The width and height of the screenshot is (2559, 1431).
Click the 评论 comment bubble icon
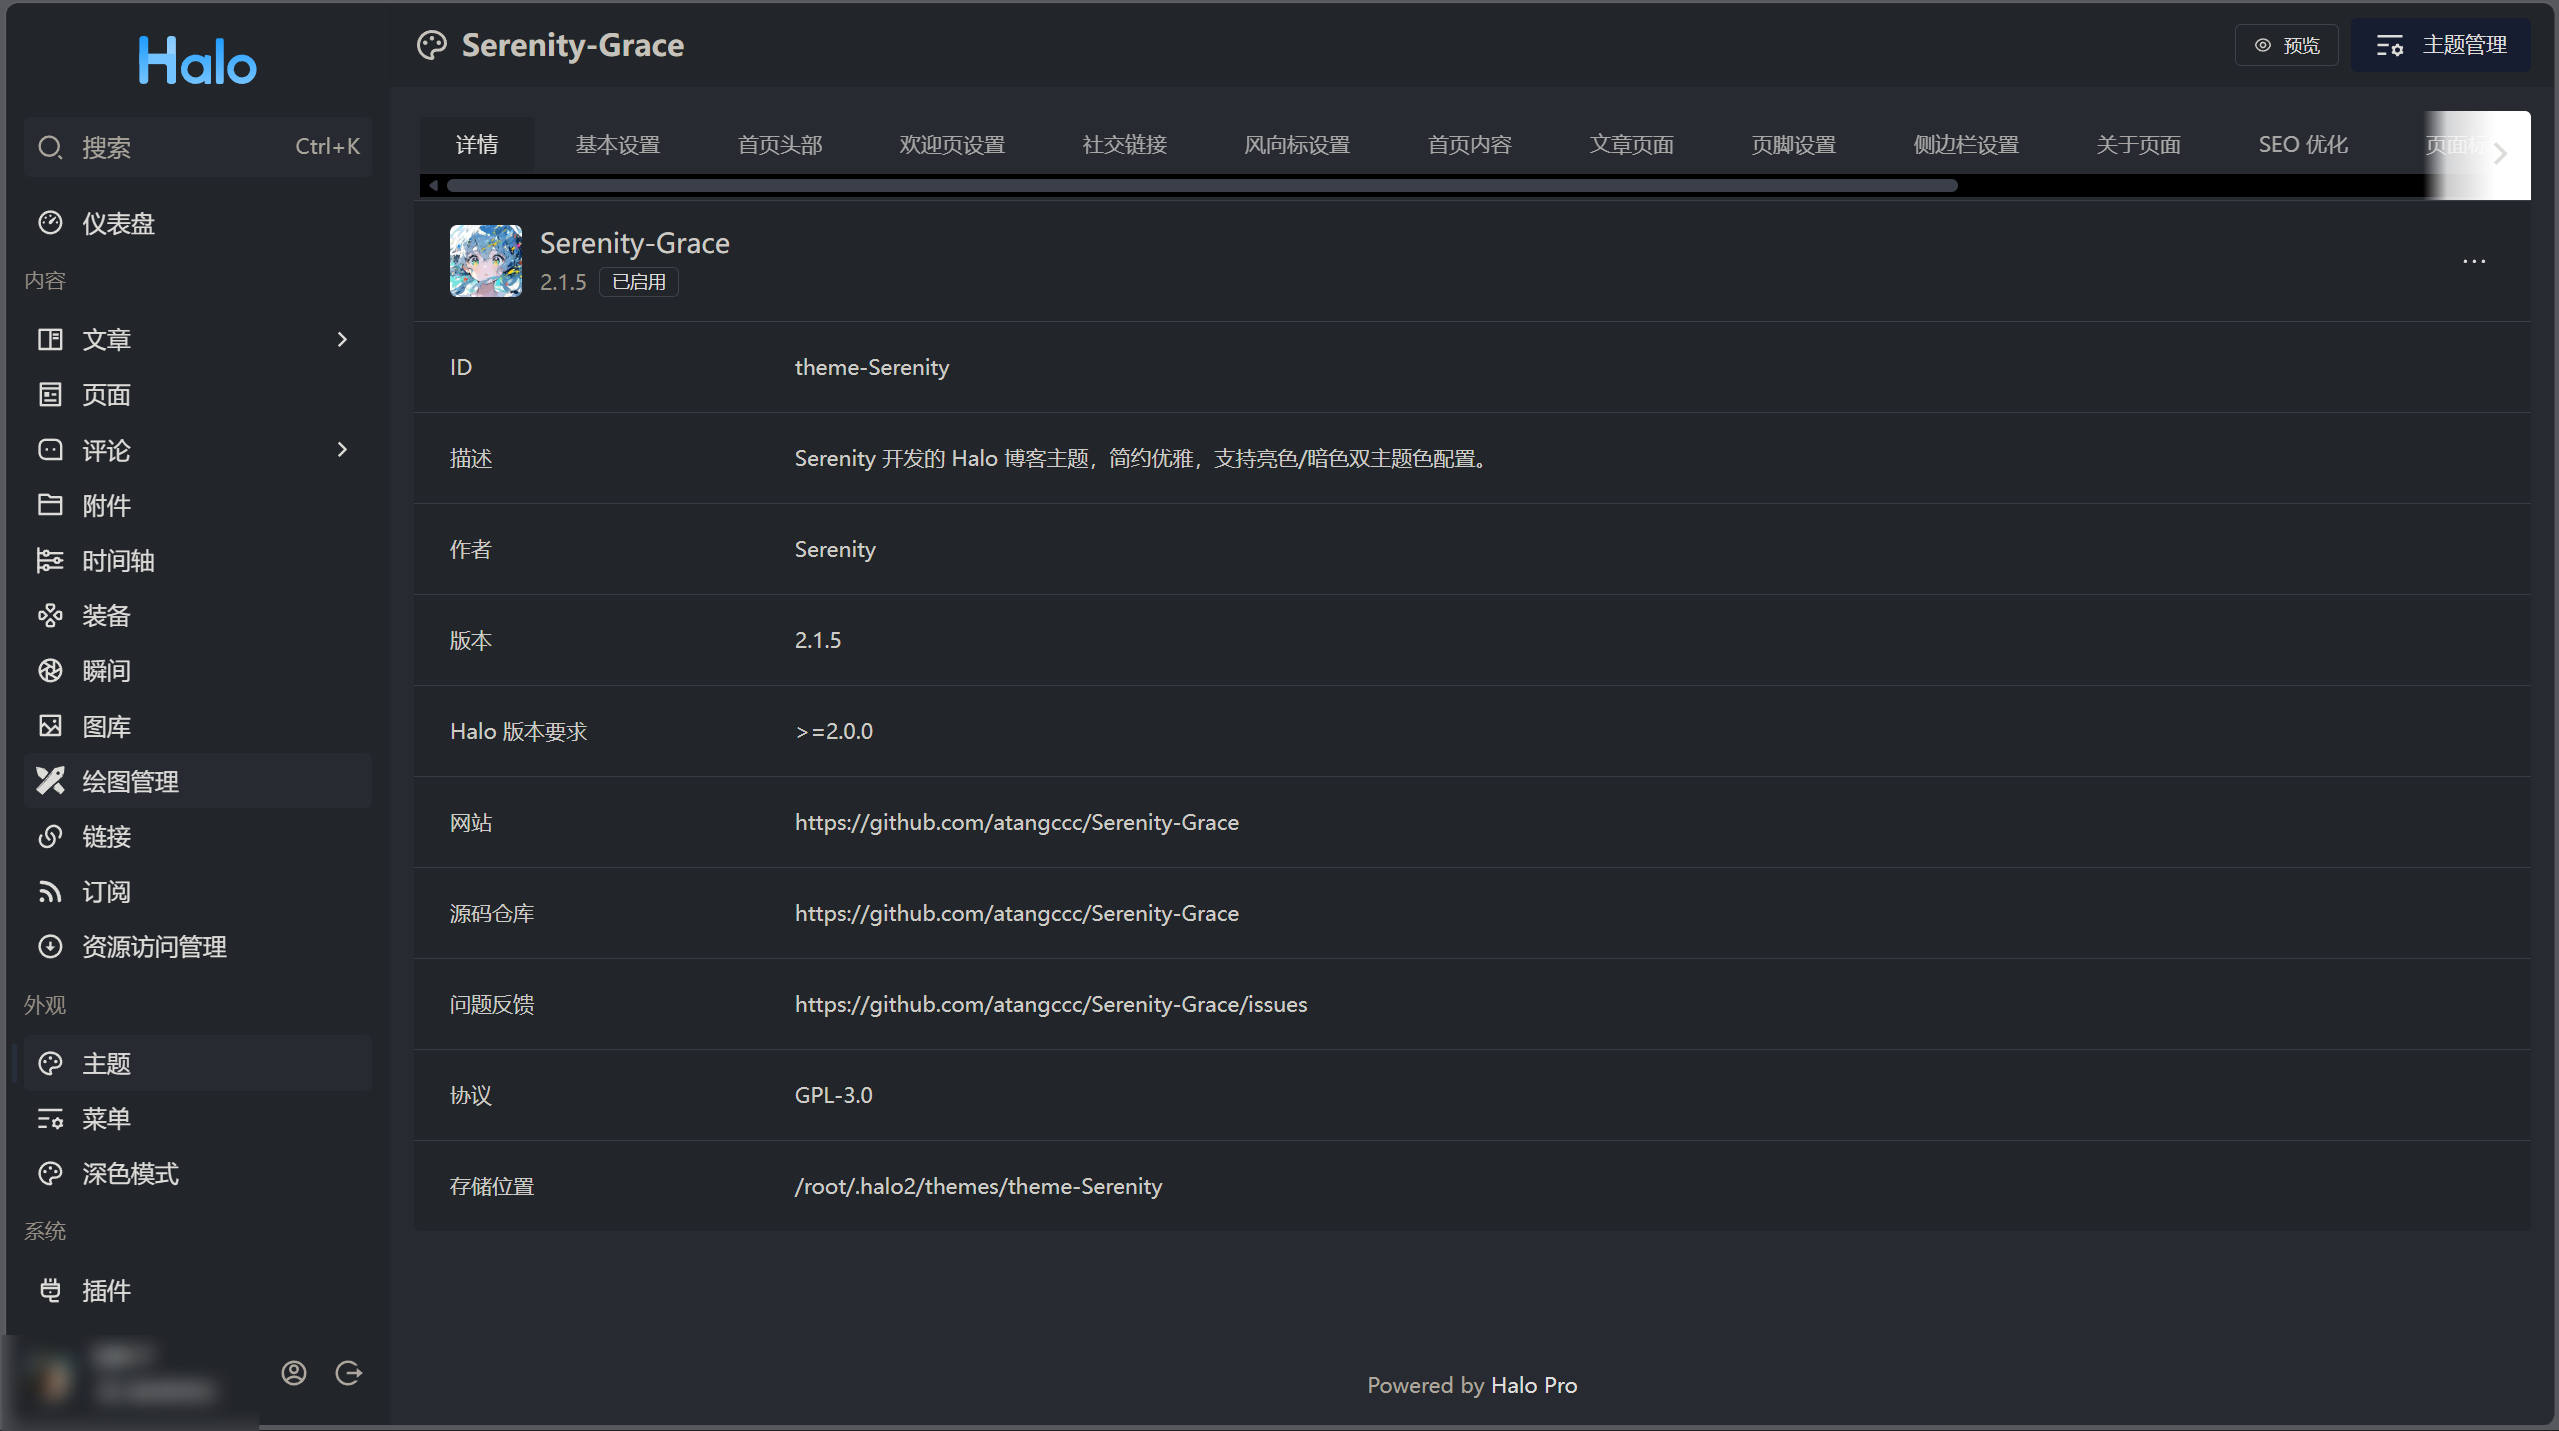[x=50, y=450]
